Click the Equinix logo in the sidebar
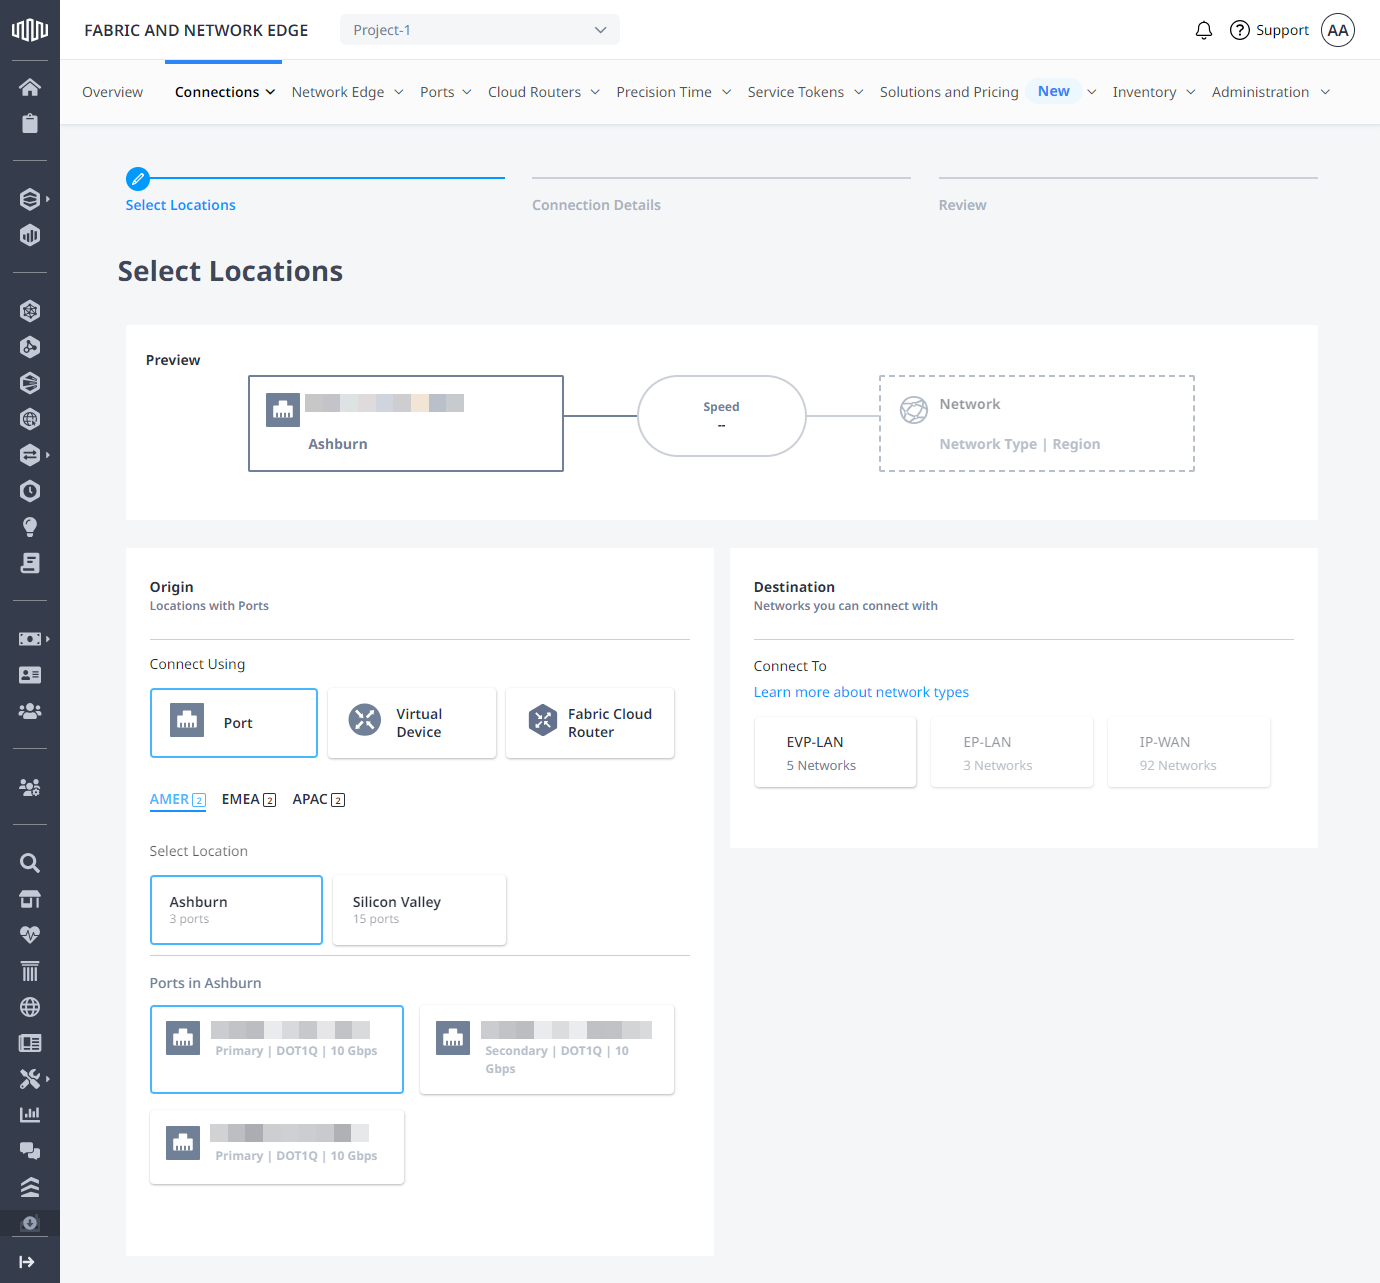The image size is (1380, 1283). [30, 30]
